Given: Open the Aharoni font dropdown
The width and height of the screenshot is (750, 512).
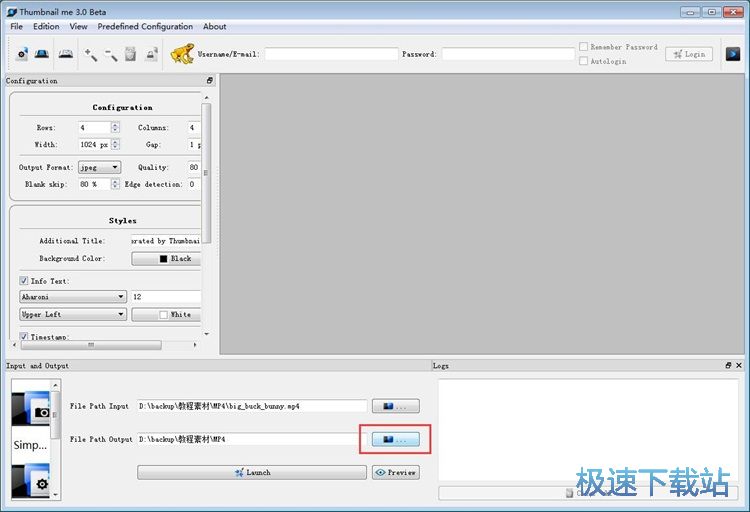Looking at the screenshot, I should [x=73, y=297].
